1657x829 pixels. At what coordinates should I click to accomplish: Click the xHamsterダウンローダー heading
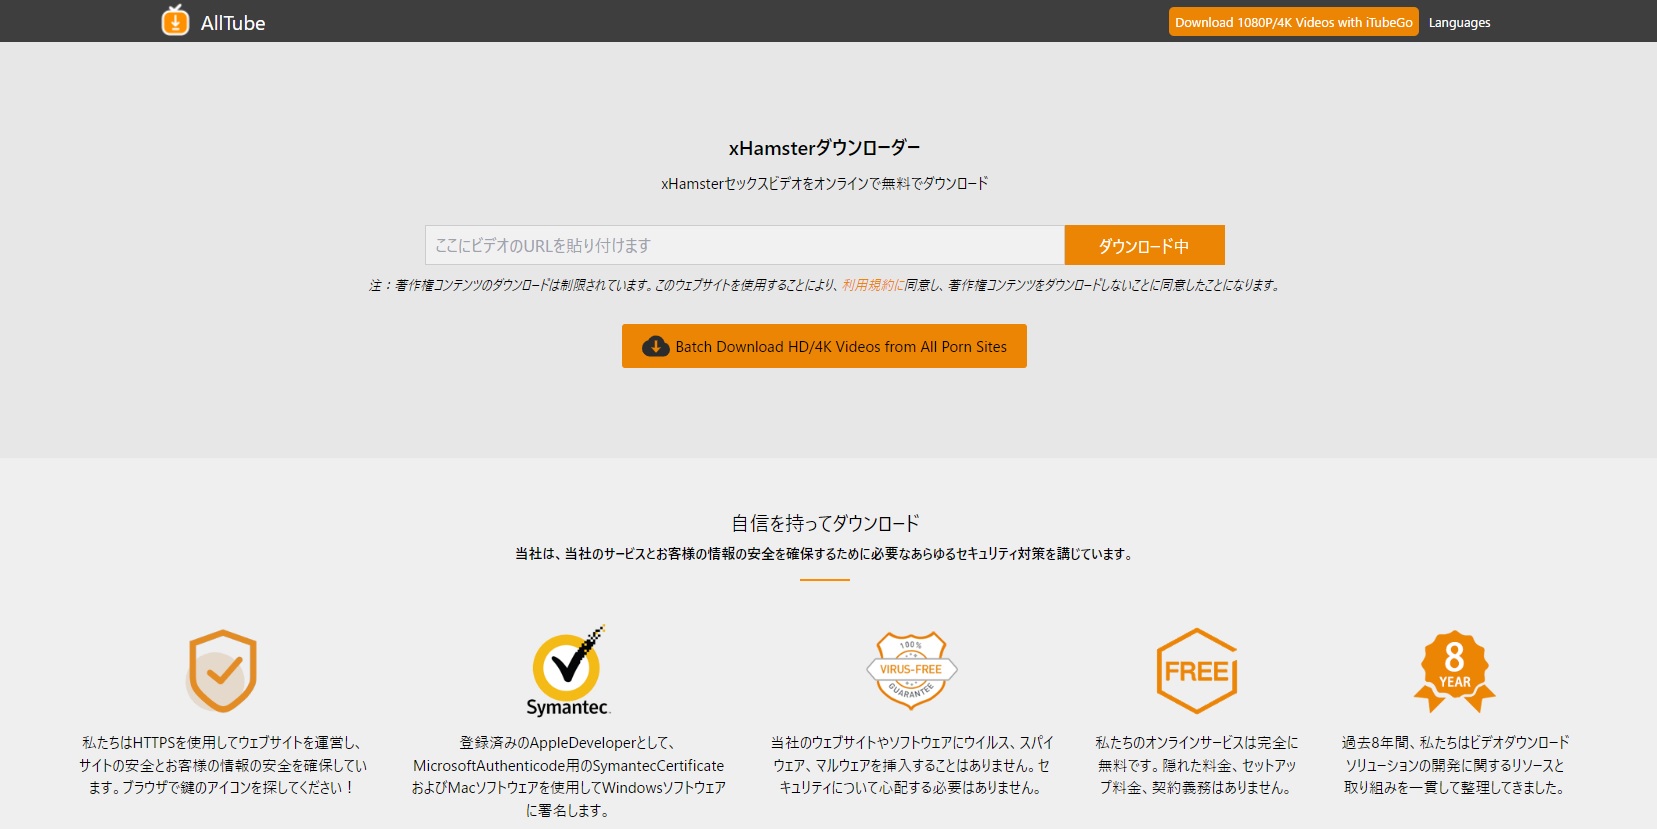click(824, 148)
